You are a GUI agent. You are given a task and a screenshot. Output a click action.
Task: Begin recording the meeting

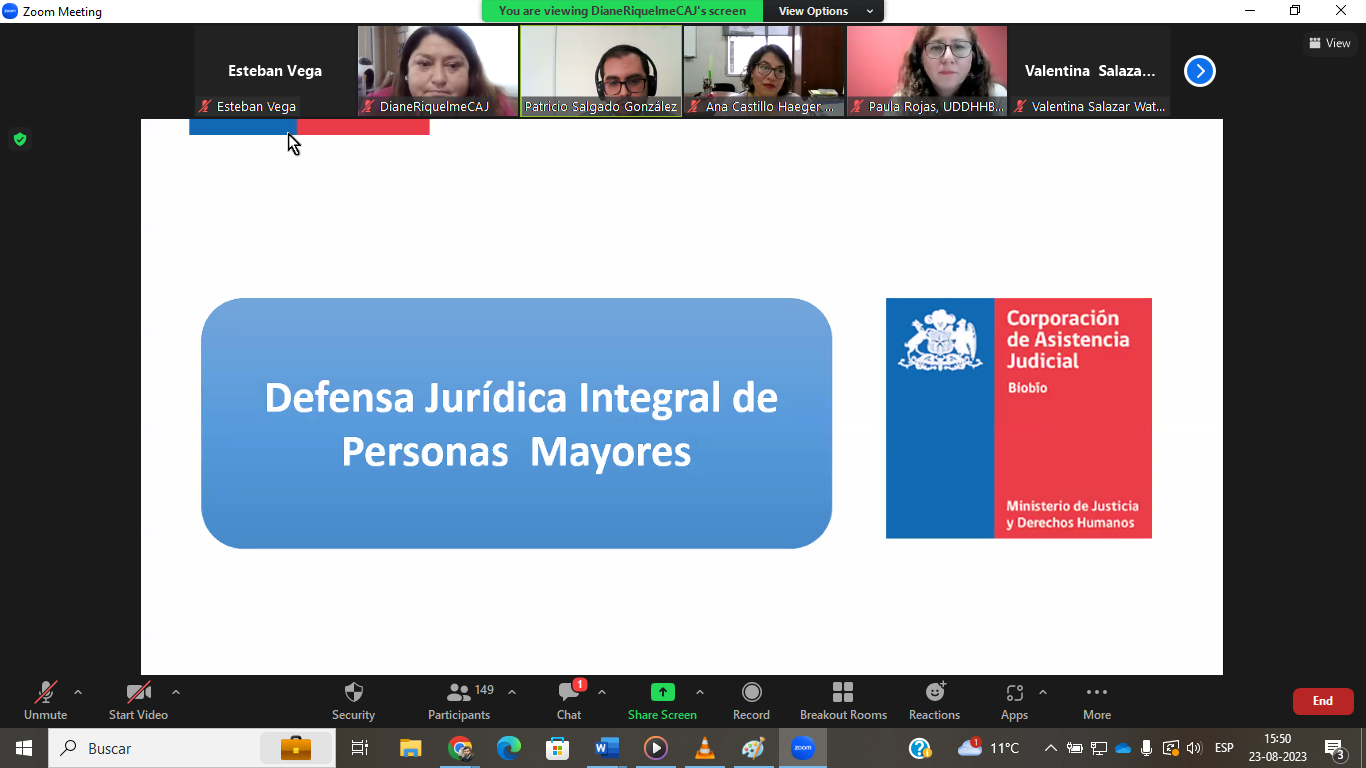click(751, 700)
